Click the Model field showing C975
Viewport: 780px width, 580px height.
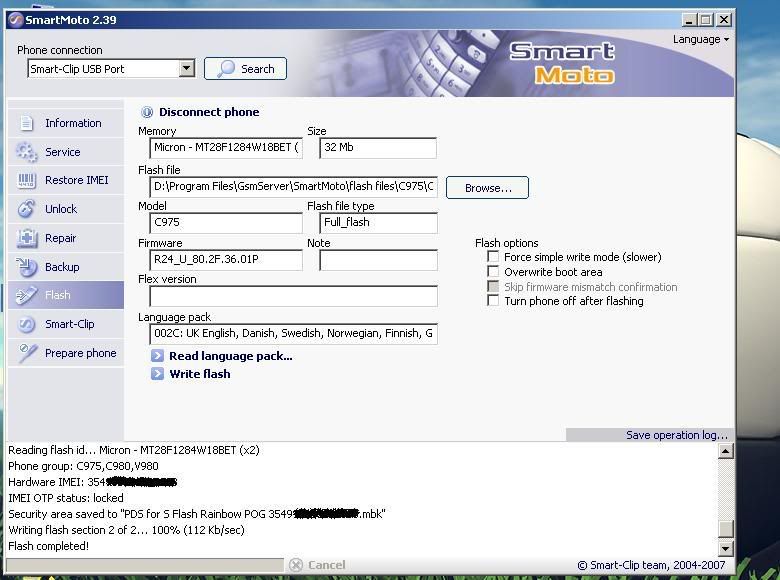tap(226, 222)
